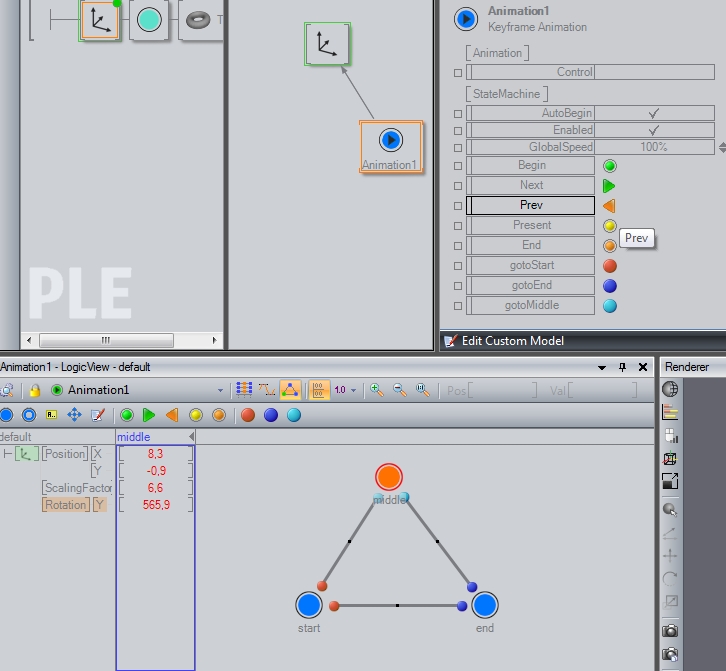This screenshot has height=671, width=726.
Task: Toggle the Enabled checkmark value
Action: coord(654,130)
